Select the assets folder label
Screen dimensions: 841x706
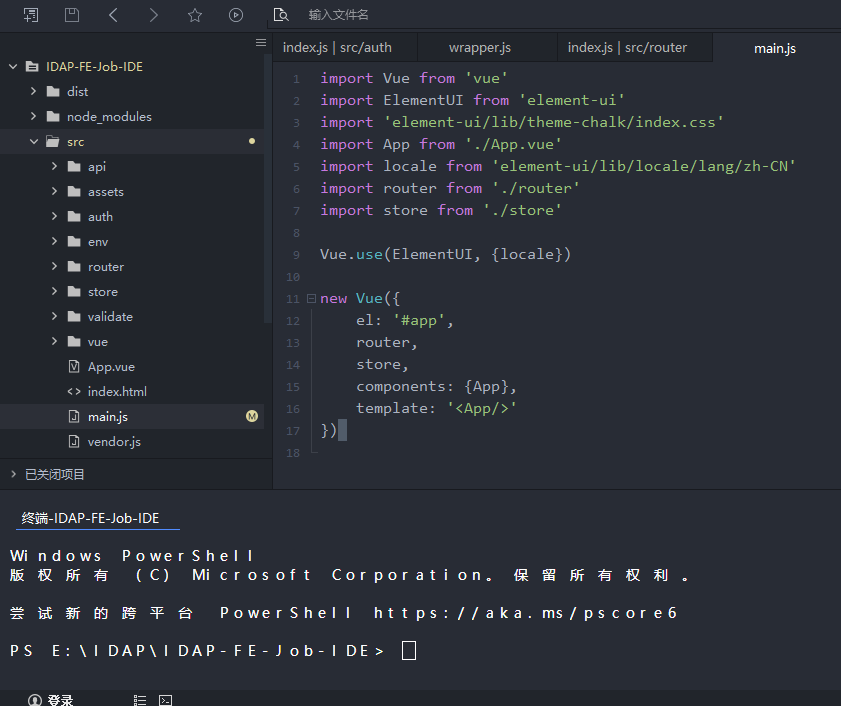[106, 192]
